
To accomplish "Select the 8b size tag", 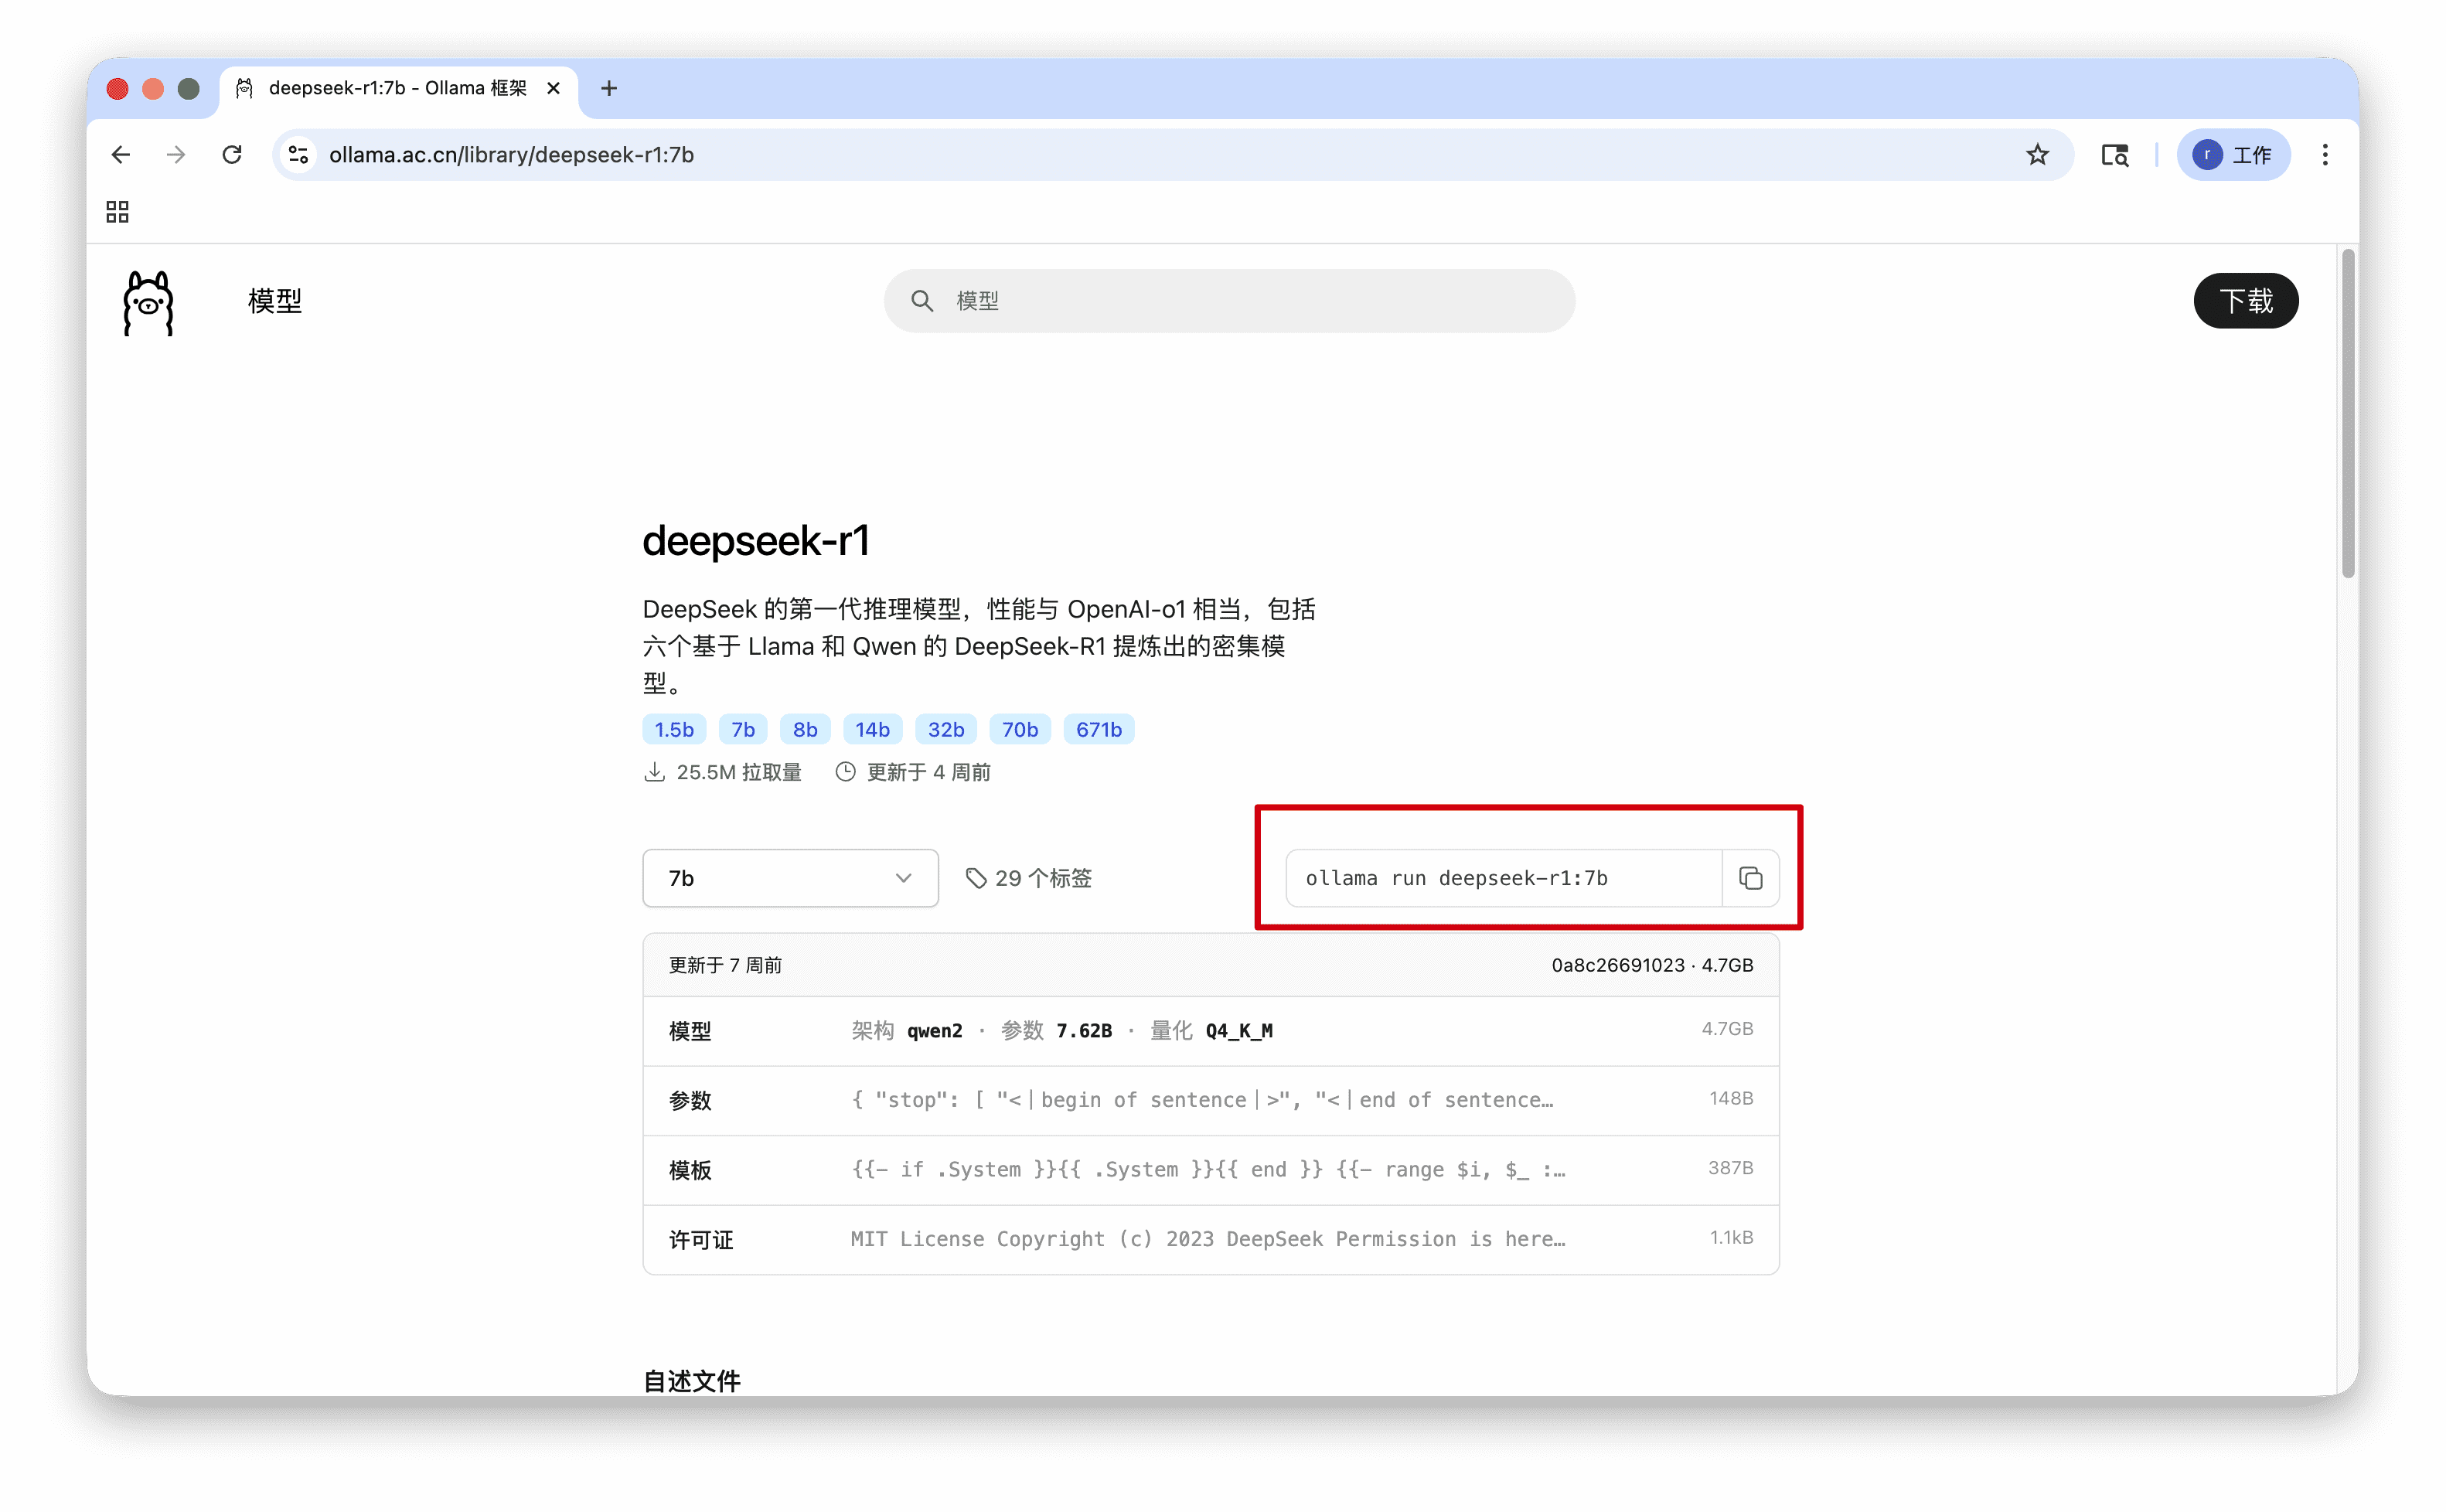I will 805,730.
